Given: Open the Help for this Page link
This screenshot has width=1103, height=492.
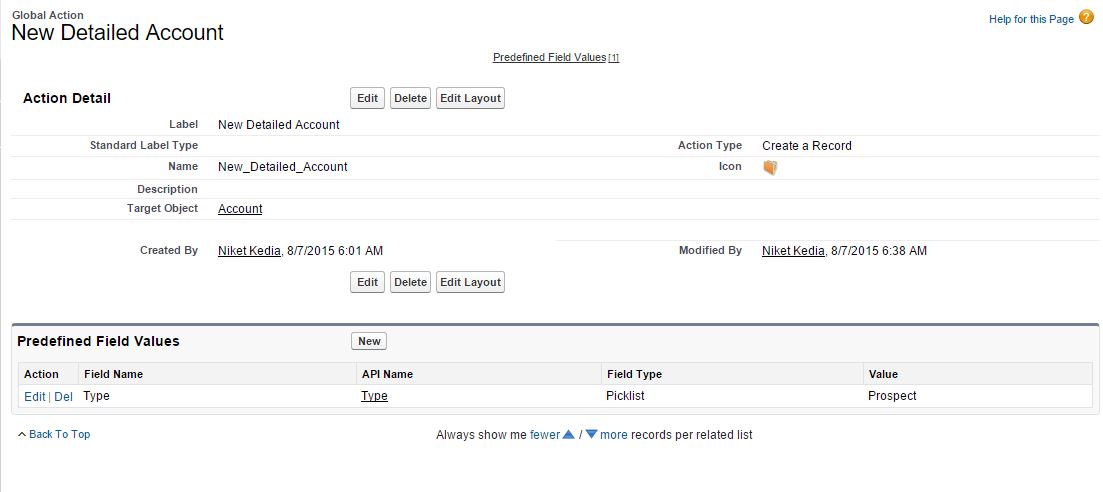Looking at the screenshot, I should (1031, 19).
